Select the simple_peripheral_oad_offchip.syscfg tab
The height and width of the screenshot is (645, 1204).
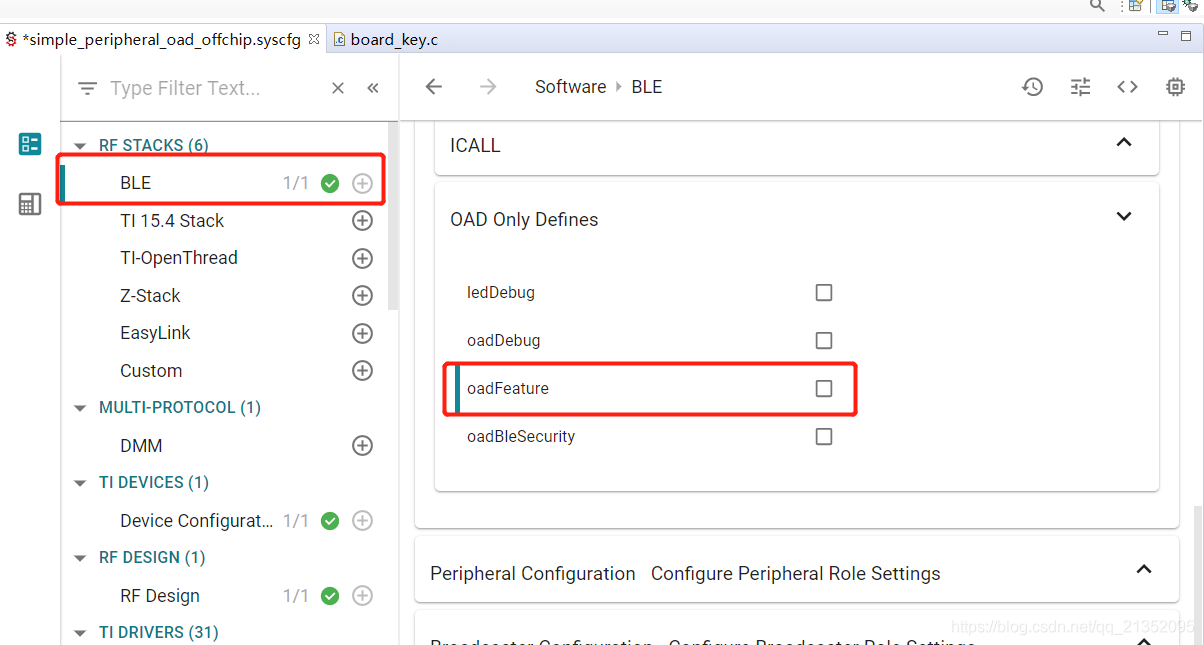160,40
